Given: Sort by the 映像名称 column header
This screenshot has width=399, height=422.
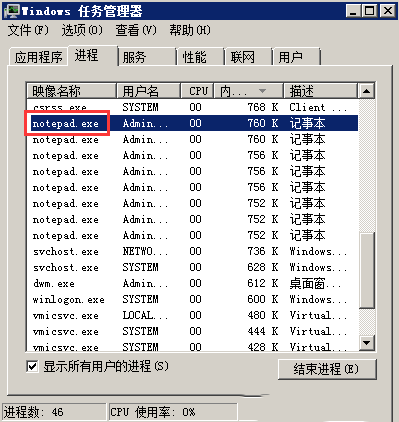Looking at the screenshot, I should click(x=71, y=91).
